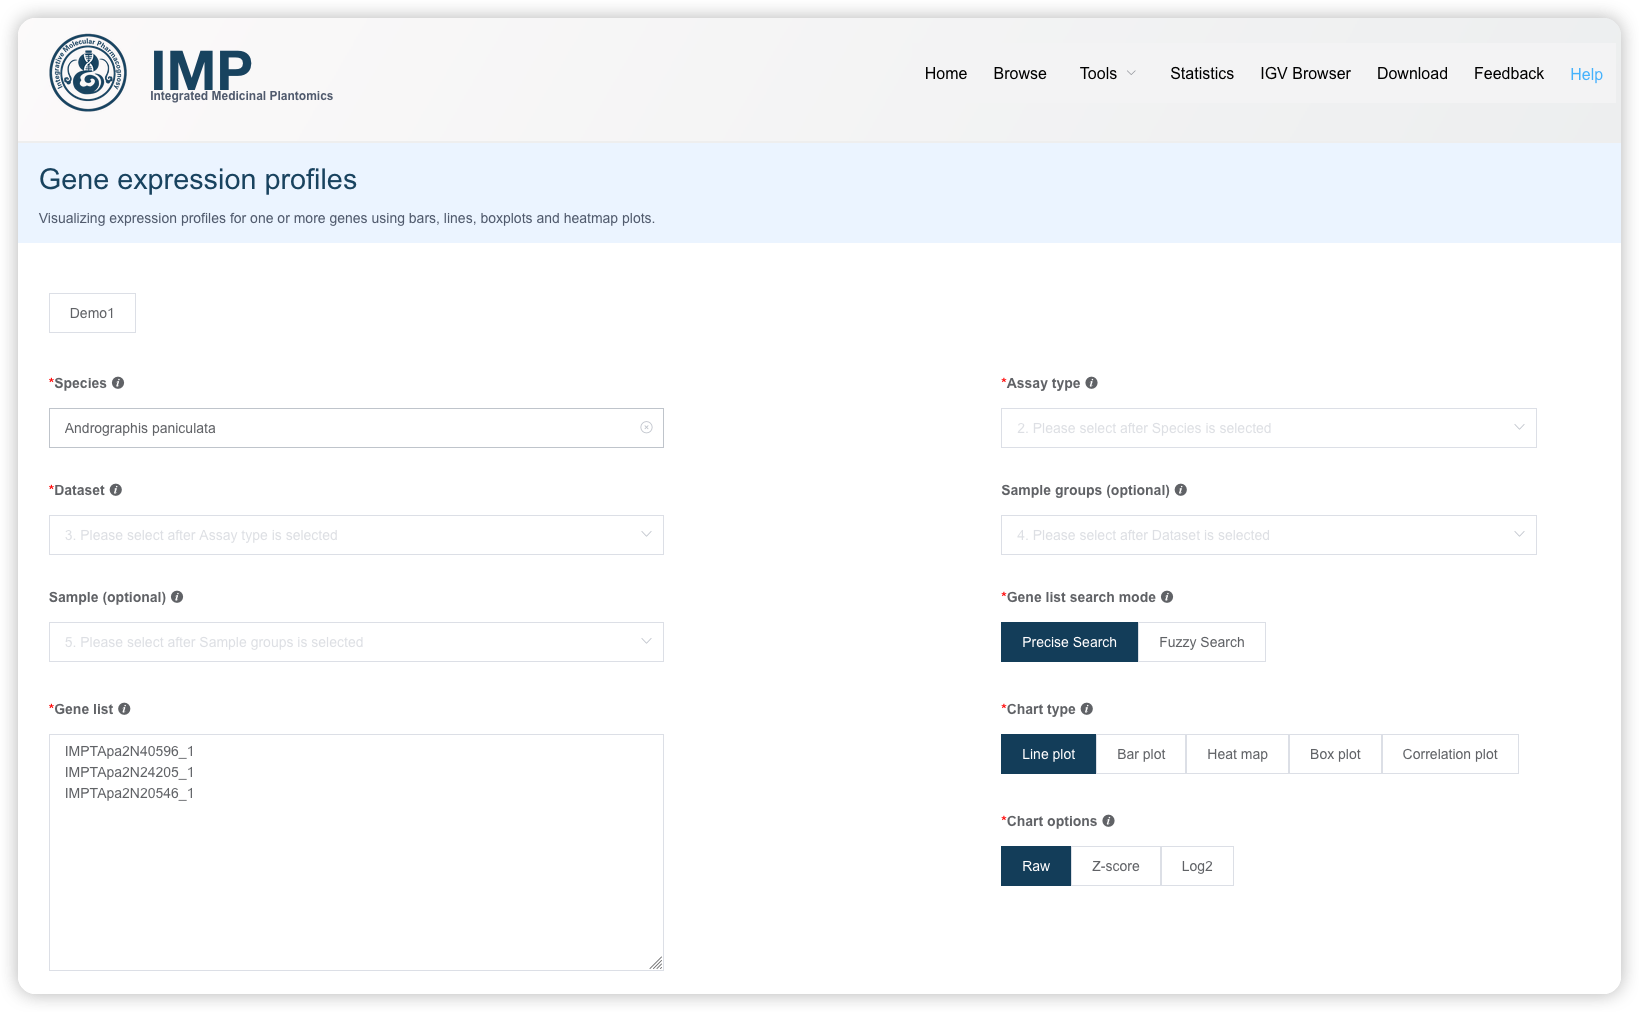Click the Gene list textarea resize handle
The height and width of the screenshot is (1012, 1639).
tap(656, 963)
